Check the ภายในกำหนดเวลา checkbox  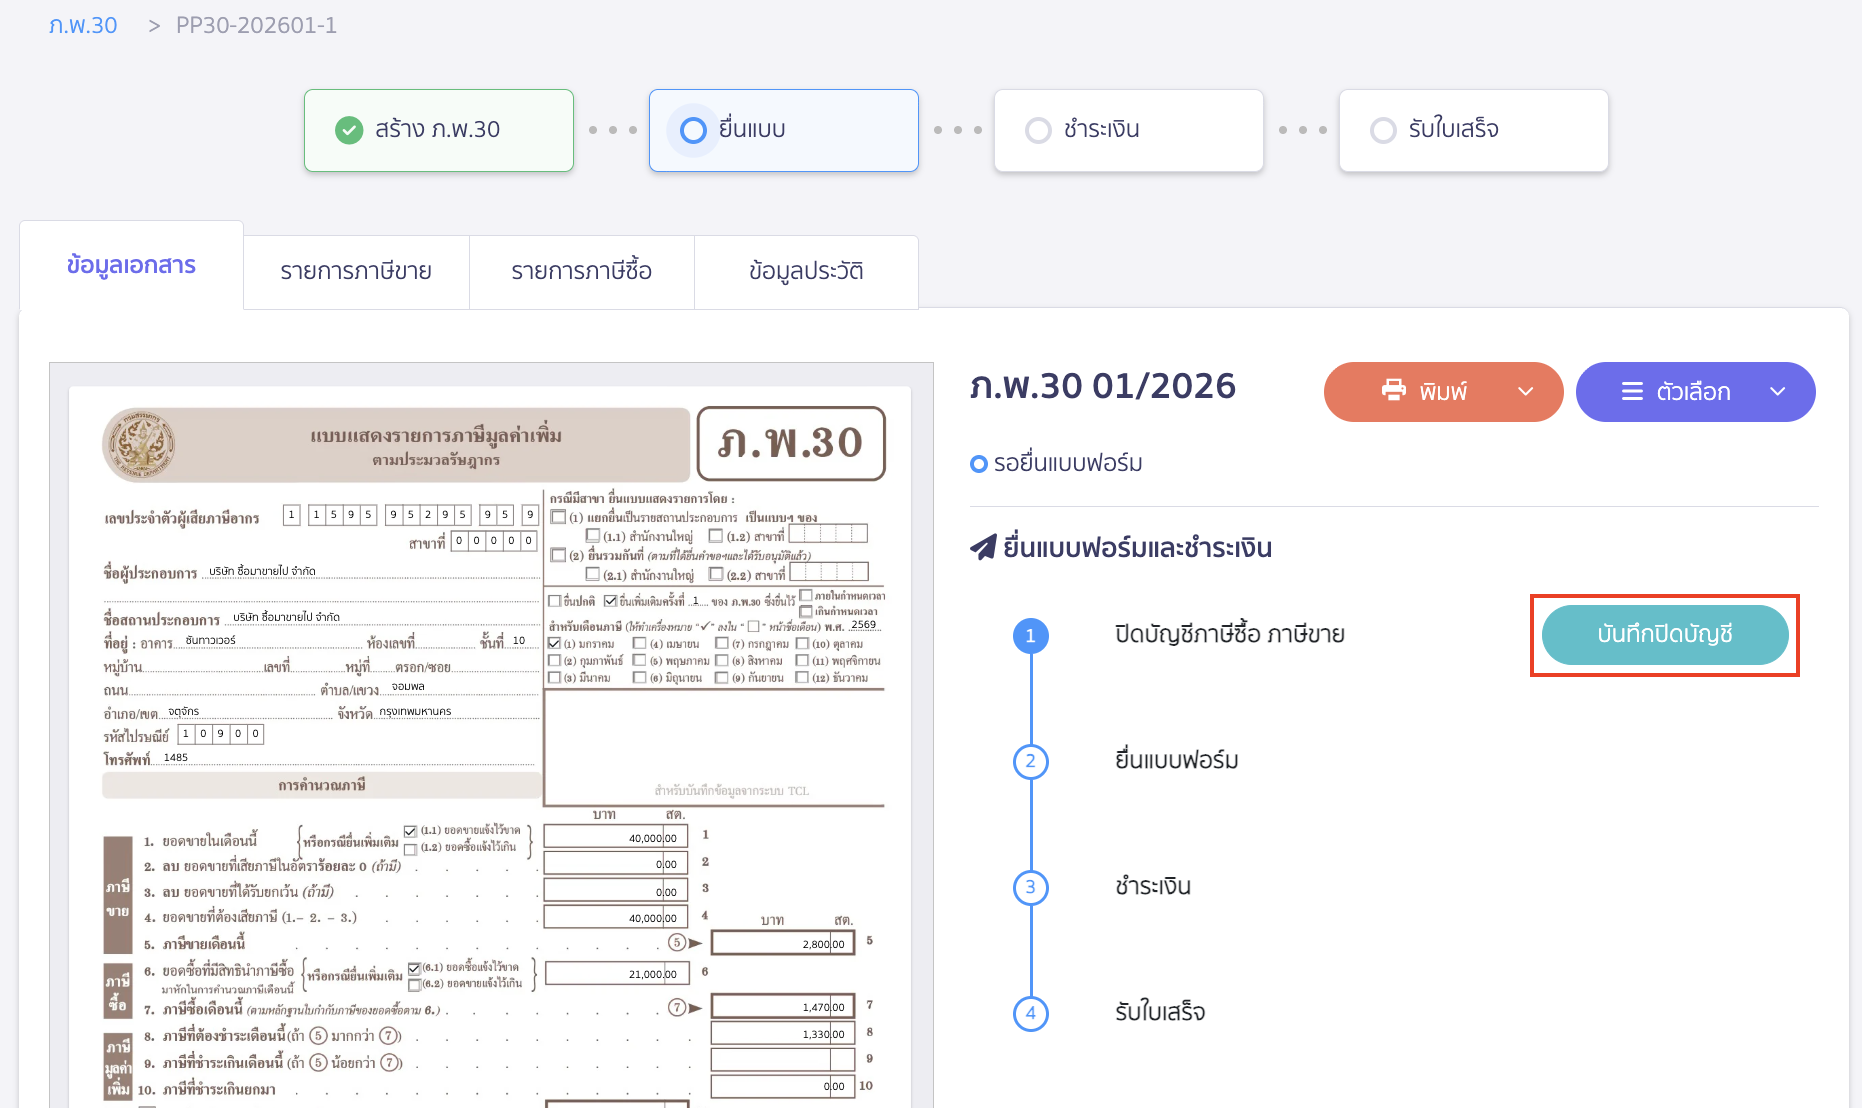point(805,598)
